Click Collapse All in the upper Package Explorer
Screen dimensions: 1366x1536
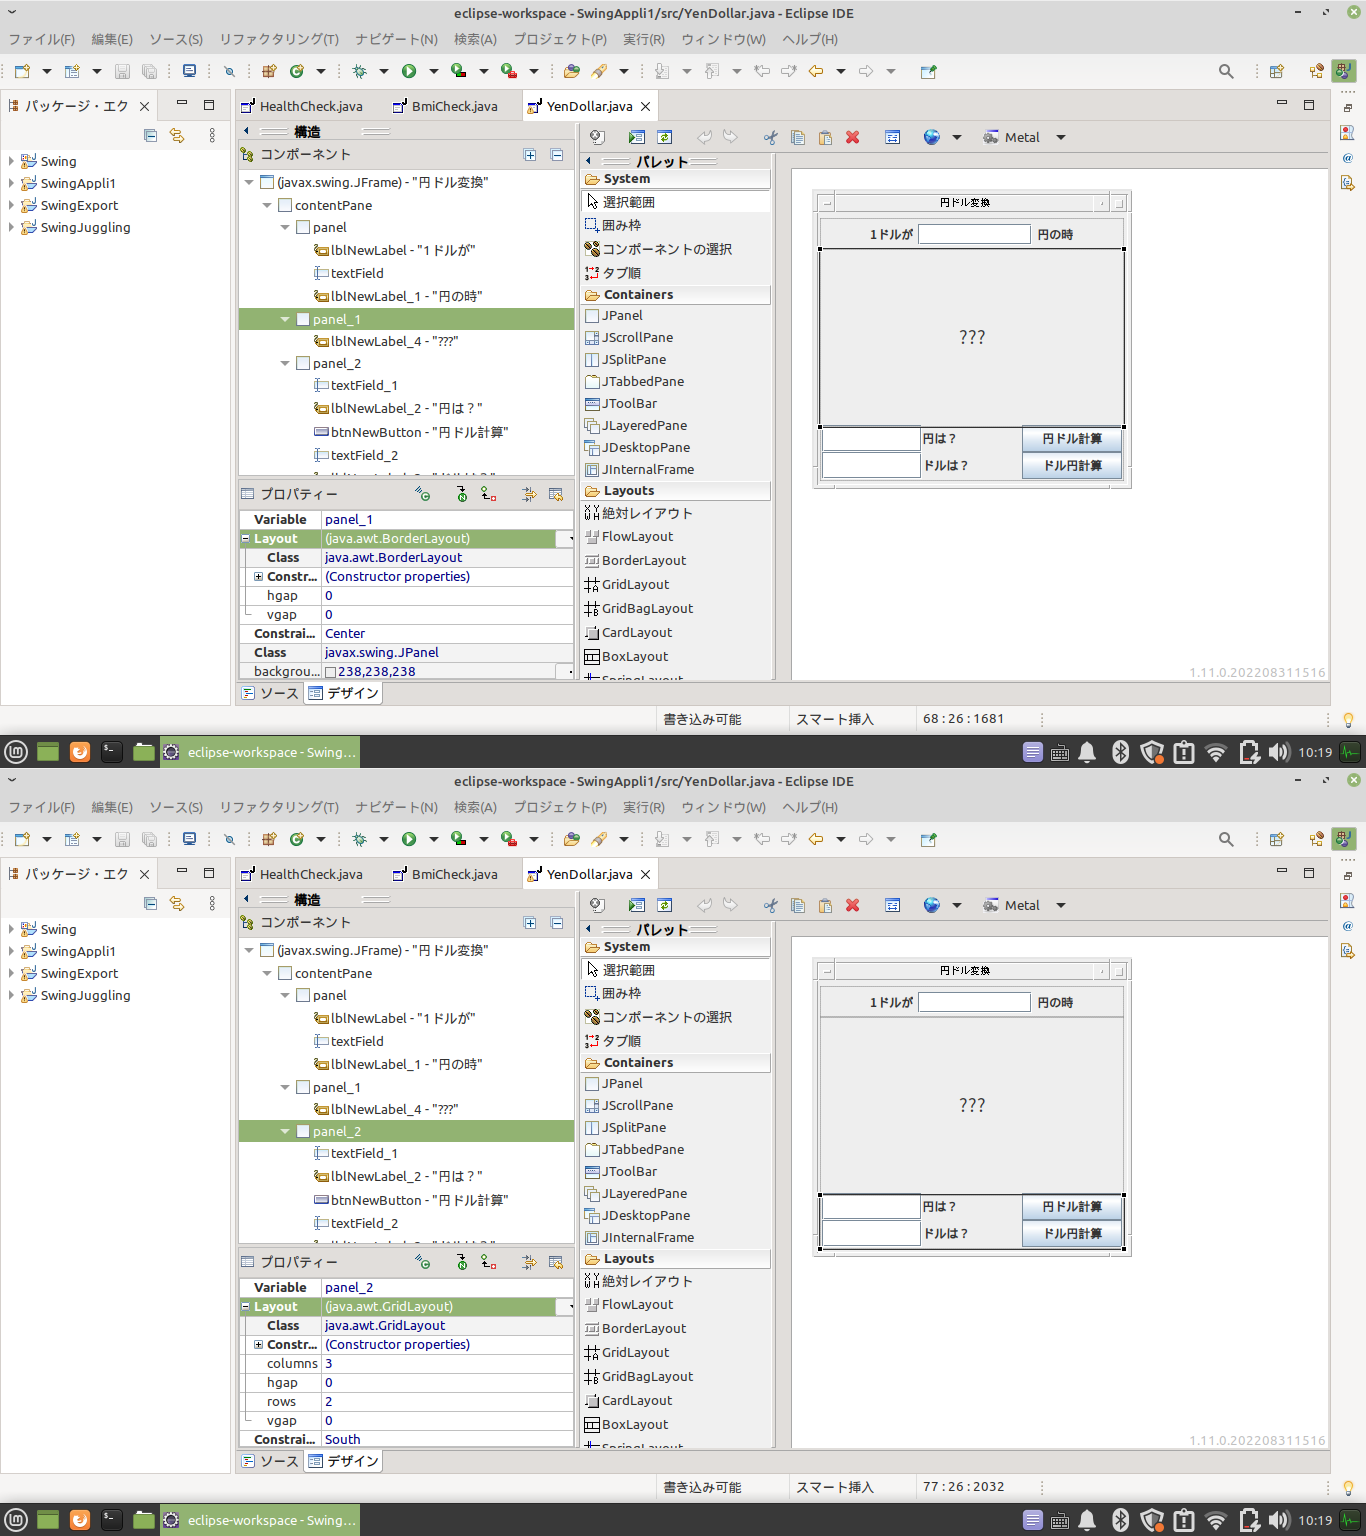coord(150,135)
